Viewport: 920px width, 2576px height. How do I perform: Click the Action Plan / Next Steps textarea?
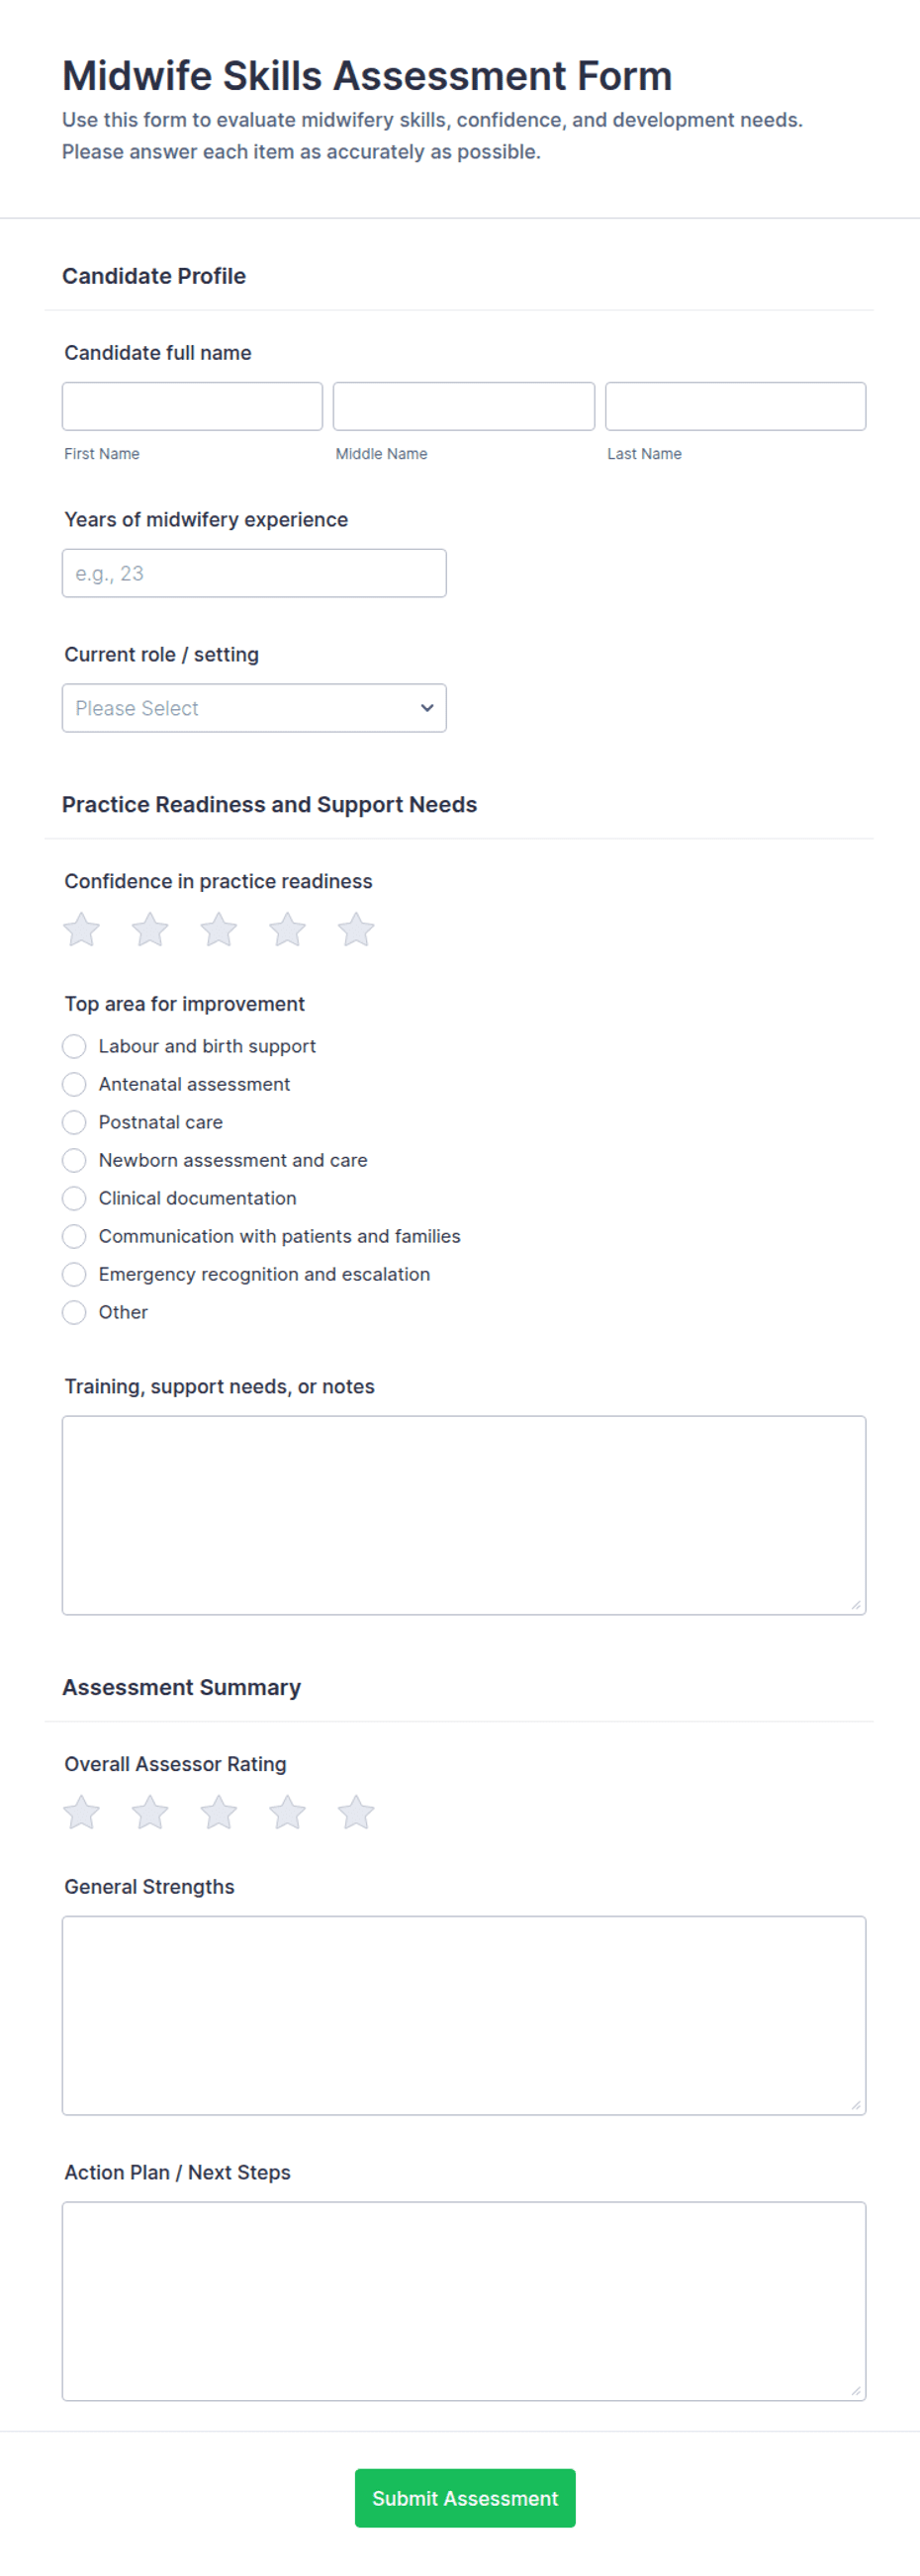(x=464, y=2301)
